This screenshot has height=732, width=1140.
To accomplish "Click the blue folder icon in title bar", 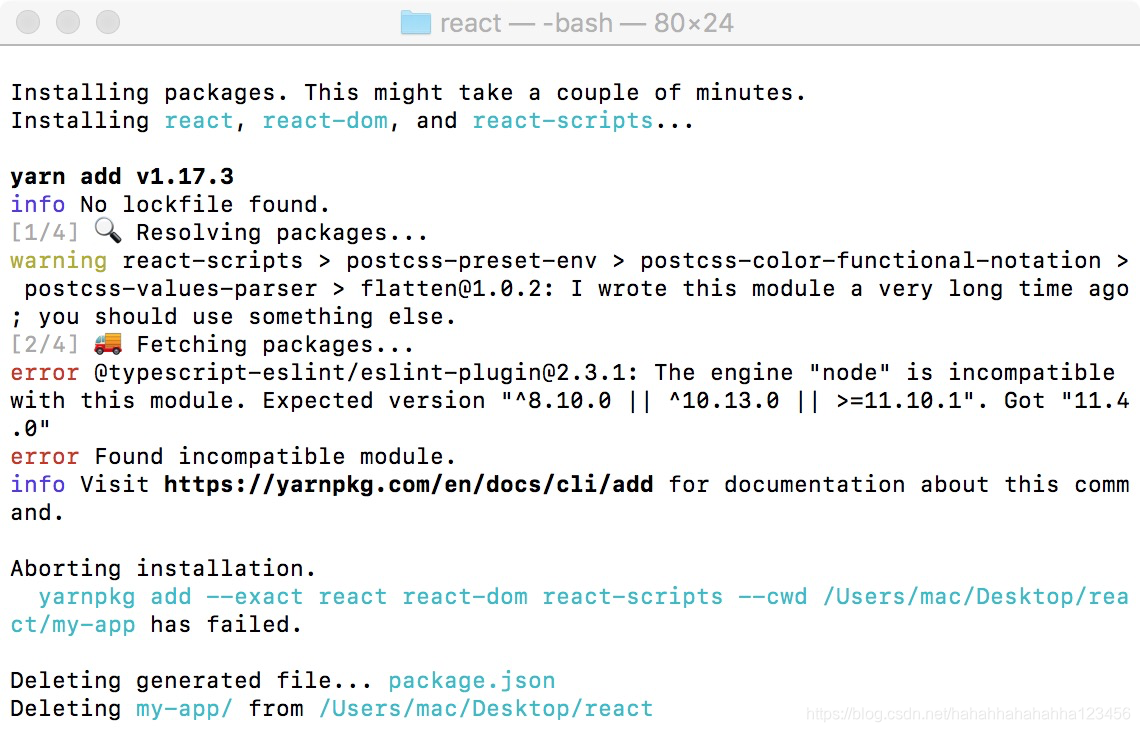I will (x=415, y=22).
